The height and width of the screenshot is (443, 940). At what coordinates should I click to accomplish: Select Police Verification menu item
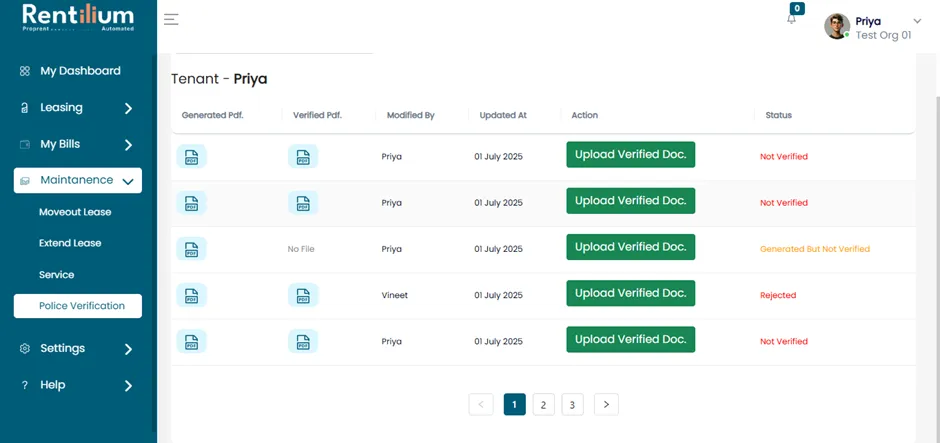(78, 306)
